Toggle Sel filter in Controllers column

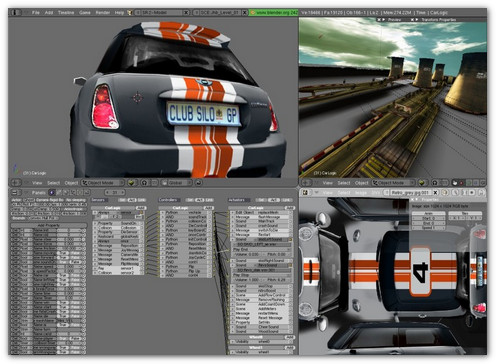click(190, 200)
